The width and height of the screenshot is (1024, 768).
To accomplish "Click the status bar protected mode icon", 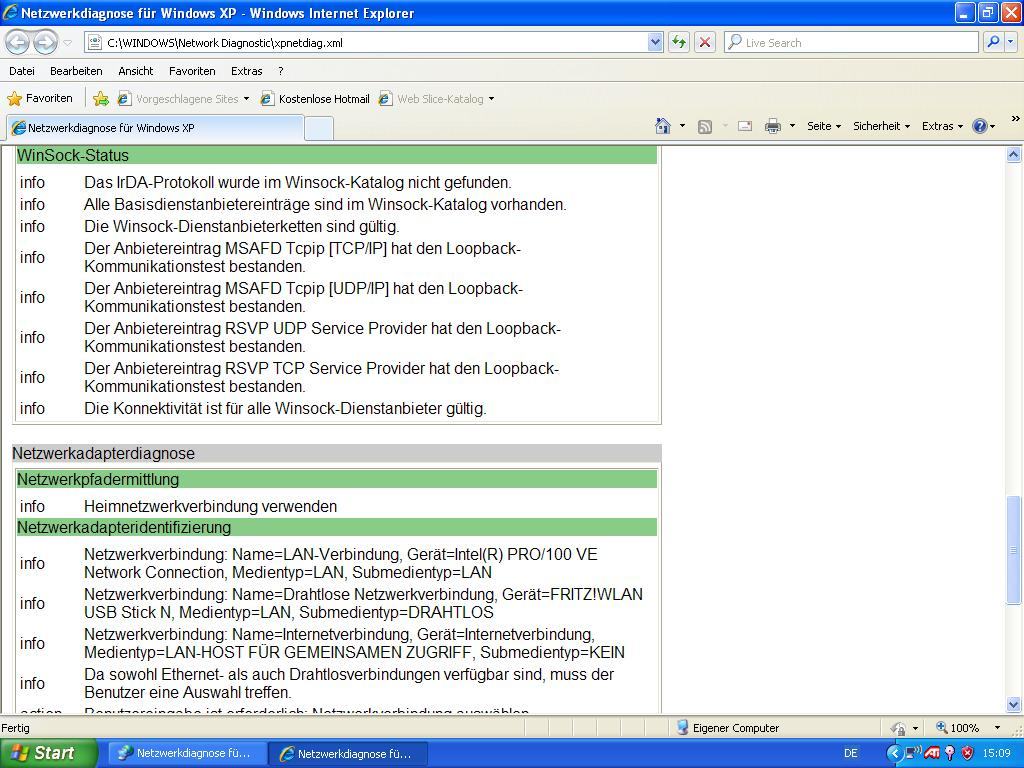I will pyautogui.click(x=899, y=728).
